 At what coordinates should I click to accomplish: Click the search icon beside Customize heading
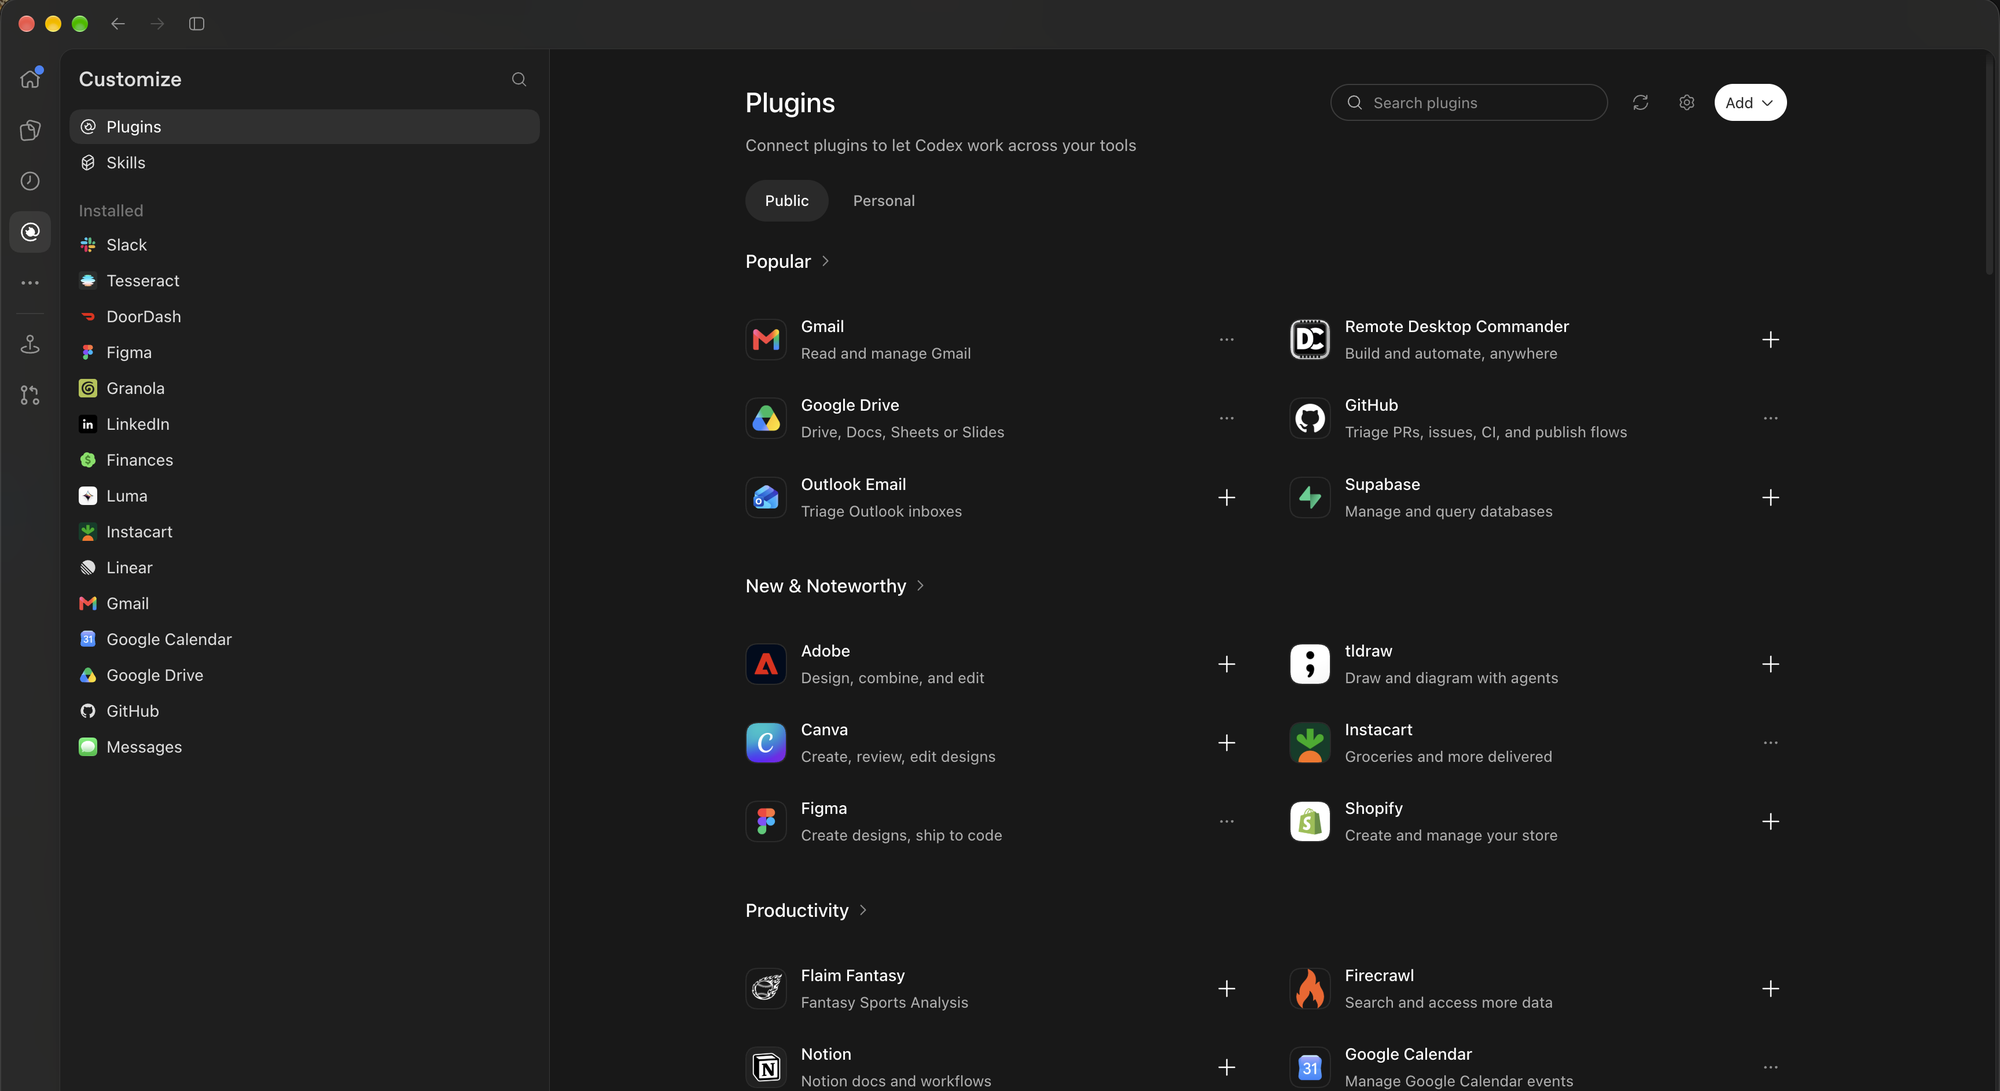[519, 79]
